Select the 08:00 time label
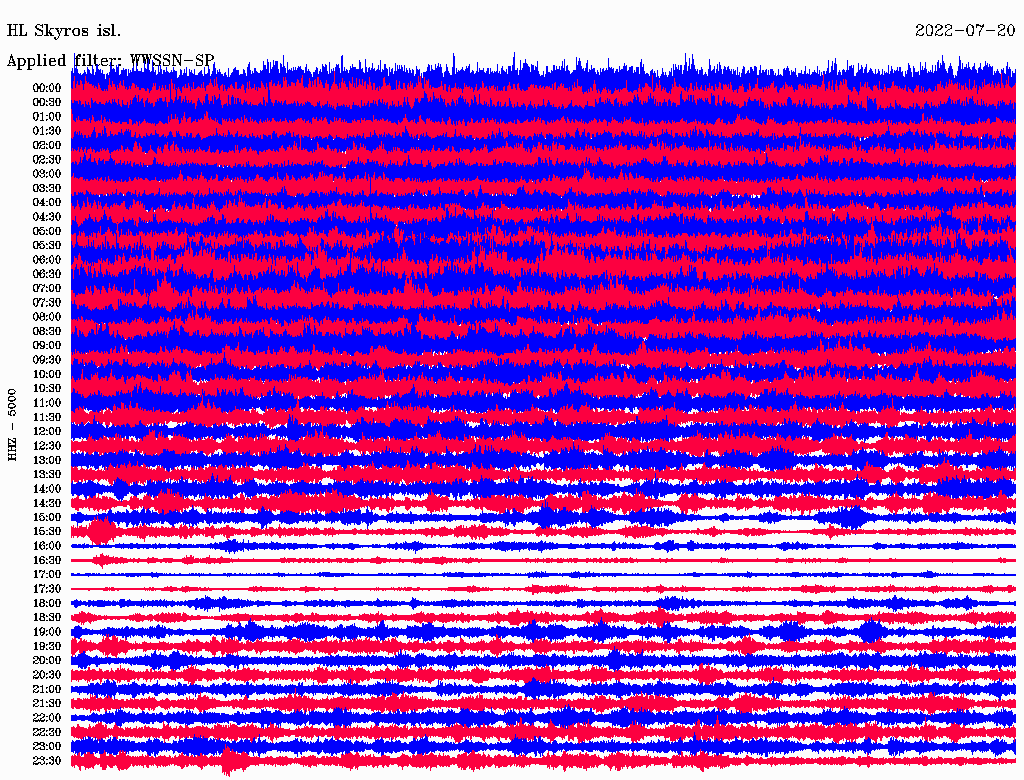 (x=47, y=317)
